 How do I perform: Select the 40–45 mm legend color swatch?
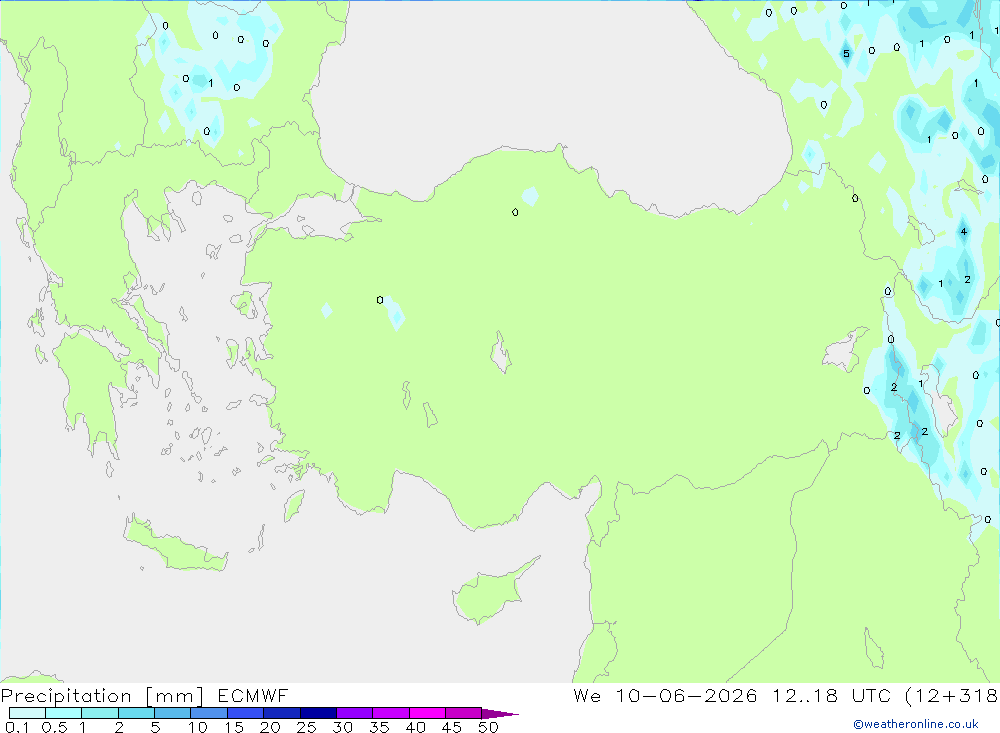pos(427,713)
